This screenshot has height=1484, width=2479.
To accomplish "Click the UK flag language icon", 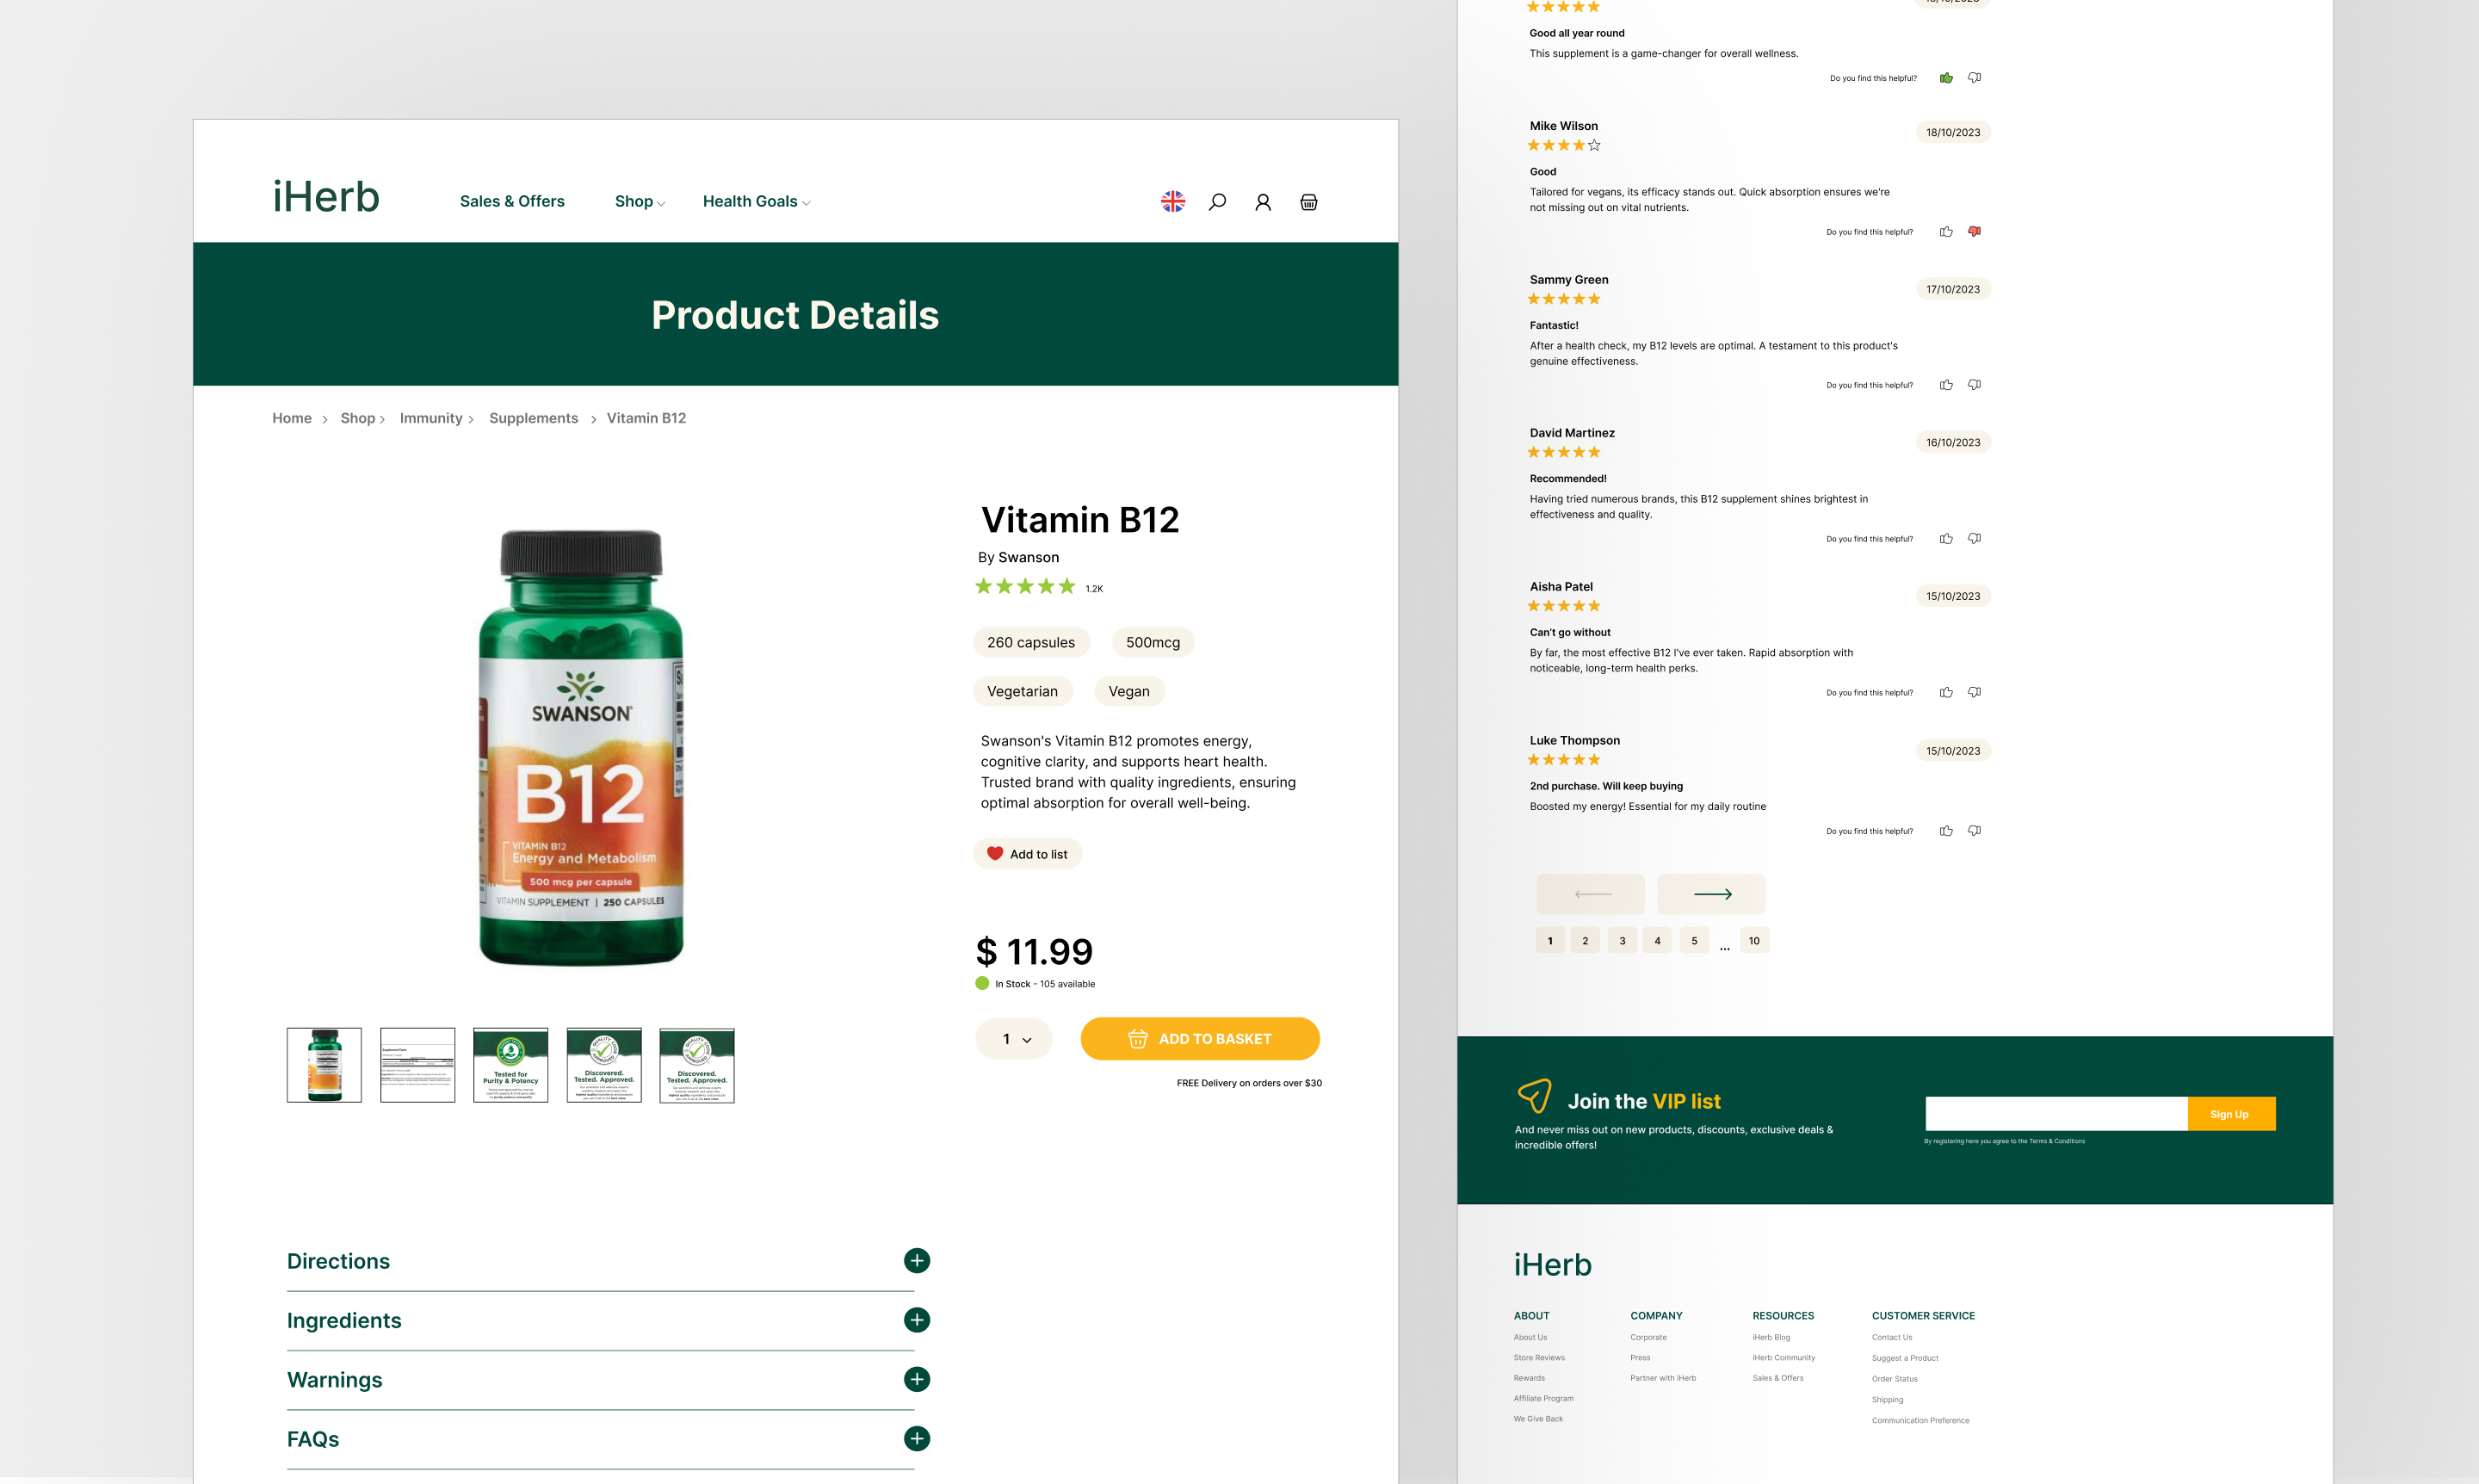I will tap(1173, 201).
